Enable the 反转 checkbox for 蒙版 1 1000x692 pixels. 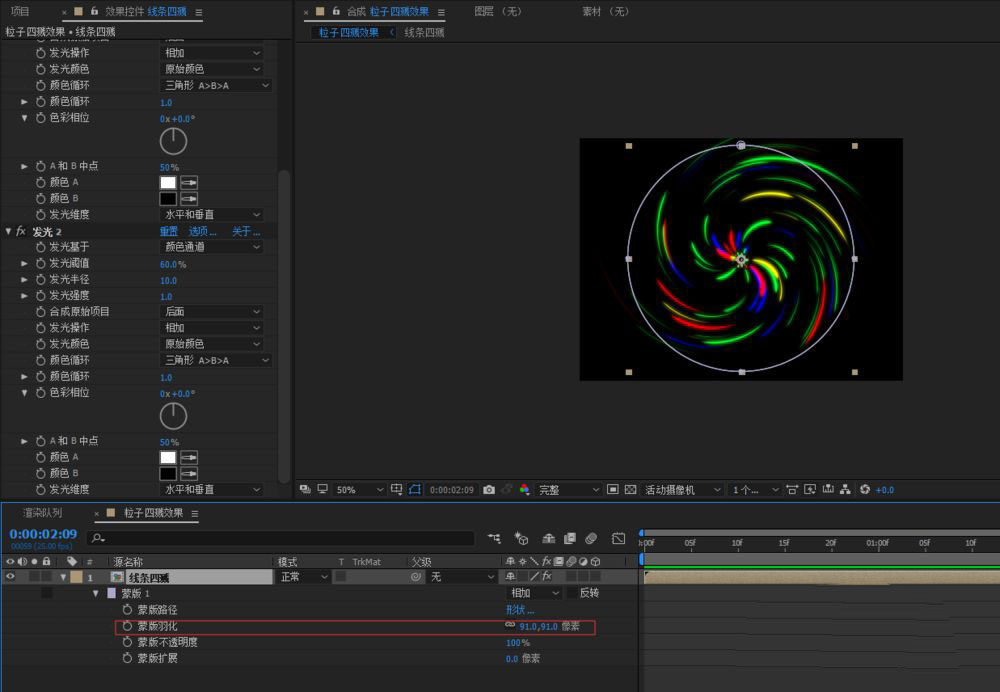(571, 593)
